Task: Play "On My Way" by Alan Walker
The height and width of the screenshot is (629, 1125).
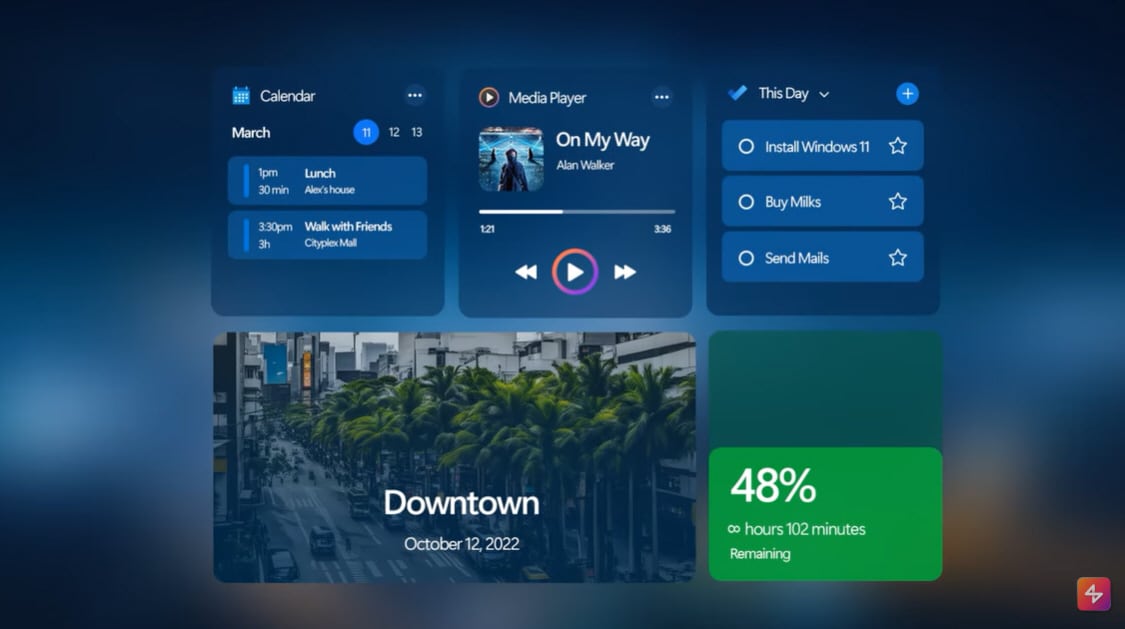Action: tap(574, 271)
